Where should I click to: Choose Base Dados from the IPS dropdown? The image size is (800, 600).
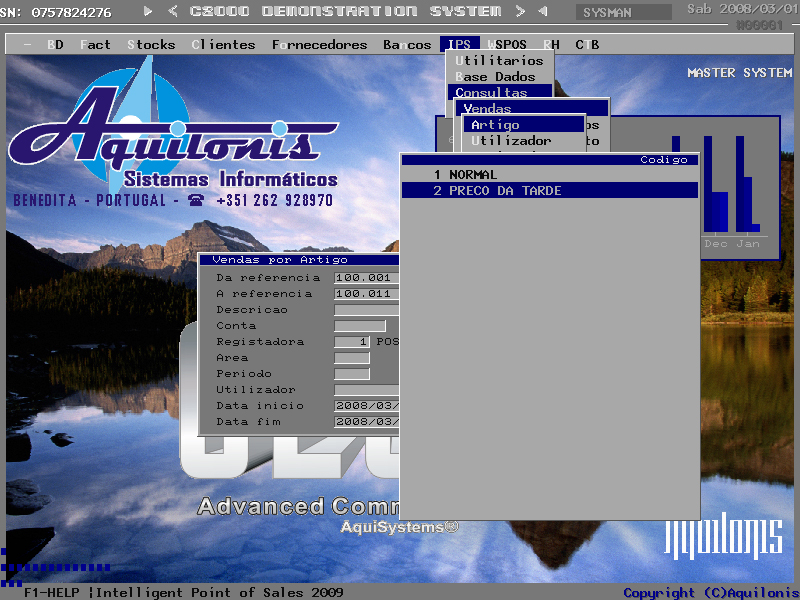point(495,77)
